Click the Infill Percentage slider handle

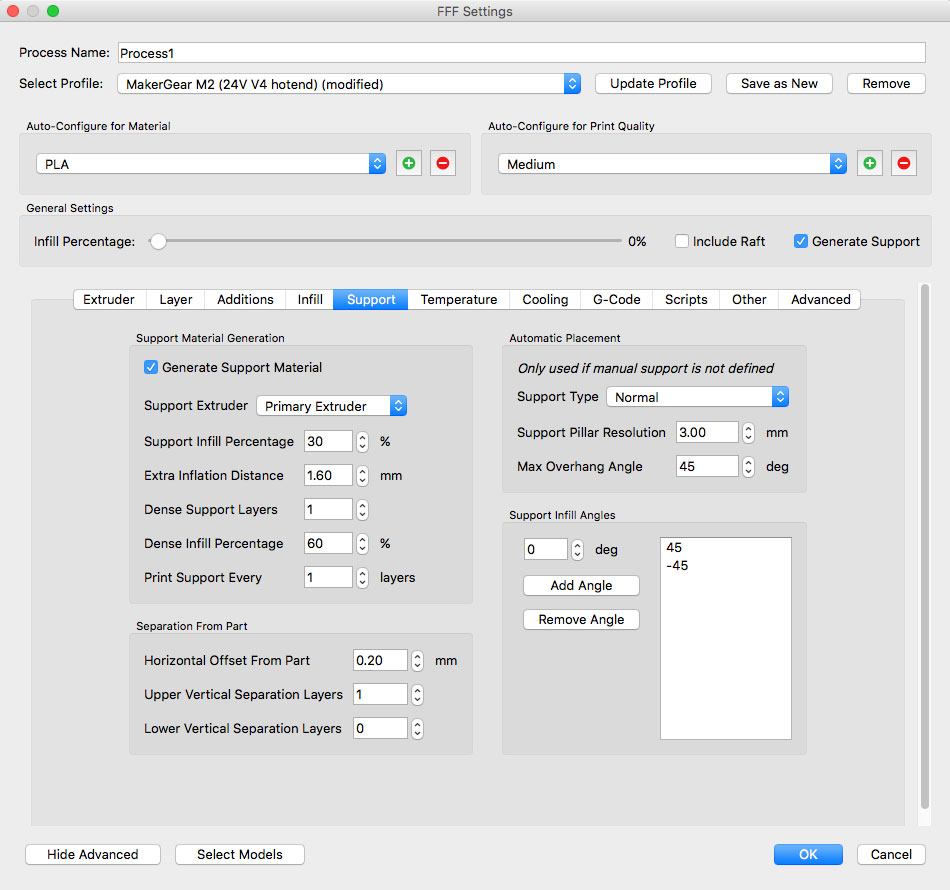[x=158, y=241]
